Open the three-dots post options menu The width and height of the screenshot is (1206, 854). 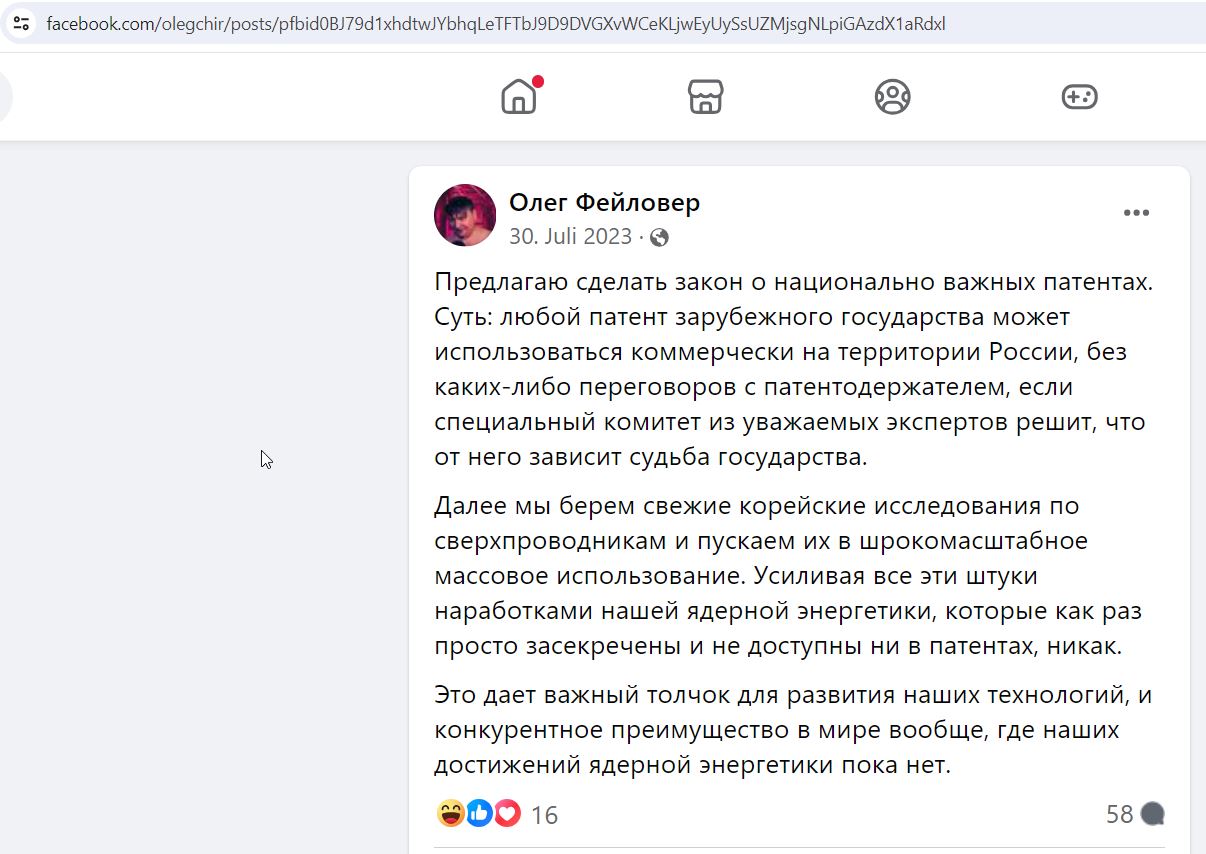click(1136, 213)
